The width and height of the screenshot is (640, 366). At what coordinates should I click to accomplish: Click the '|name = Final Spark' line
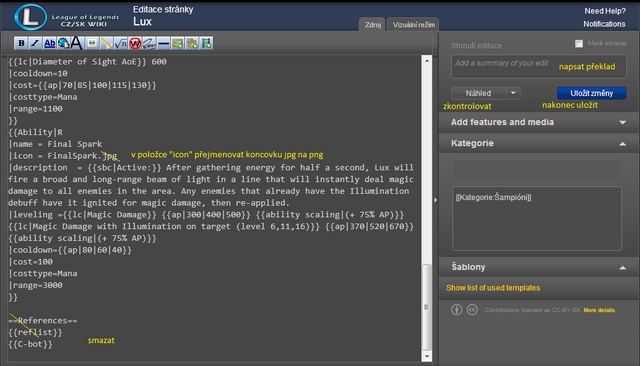[x=55, y=144]
